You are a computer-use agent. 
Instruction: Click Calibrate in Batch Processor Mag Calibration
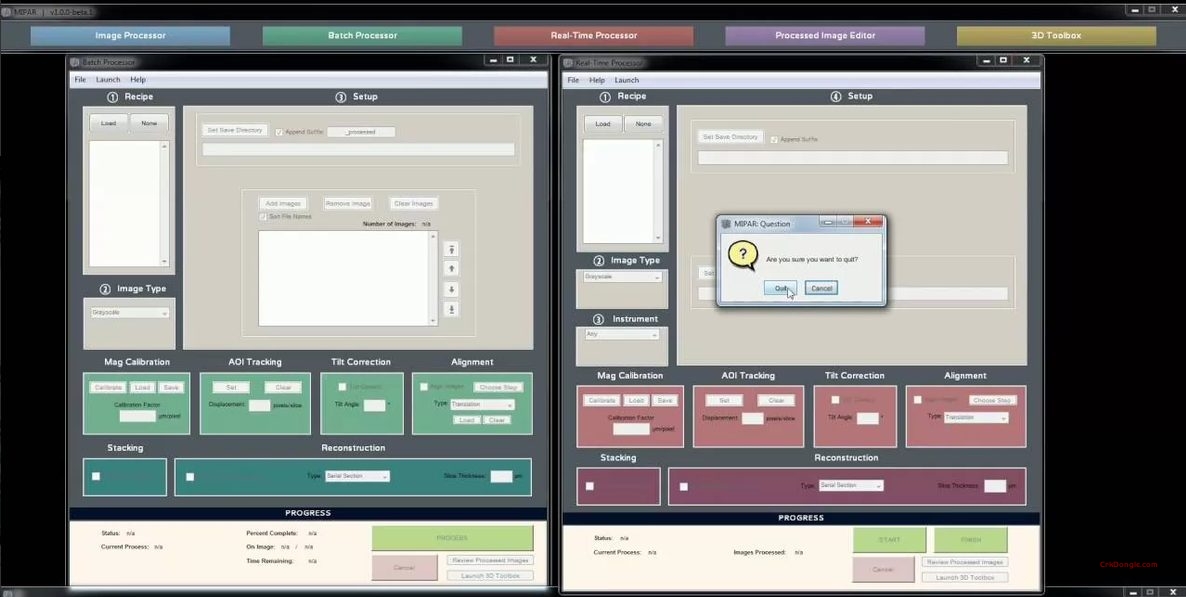[x=107, y=387]
